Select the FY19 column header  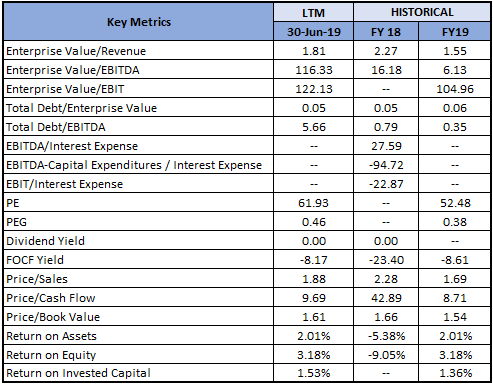point(455,32)
